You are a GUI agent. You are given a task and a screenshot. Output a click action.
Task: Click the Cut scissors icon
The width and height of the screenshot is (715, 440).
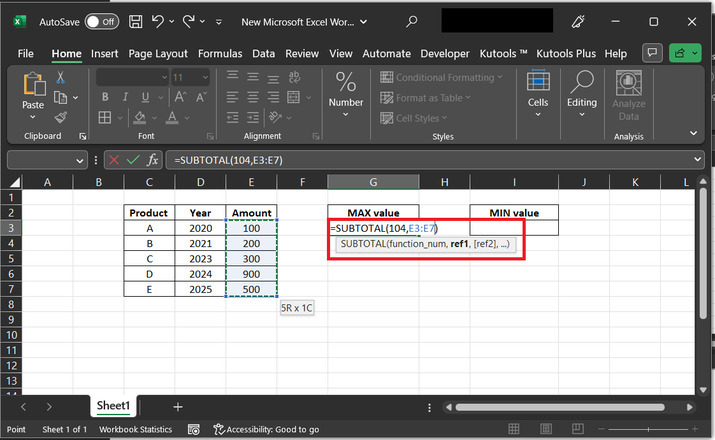click(61, 78)
